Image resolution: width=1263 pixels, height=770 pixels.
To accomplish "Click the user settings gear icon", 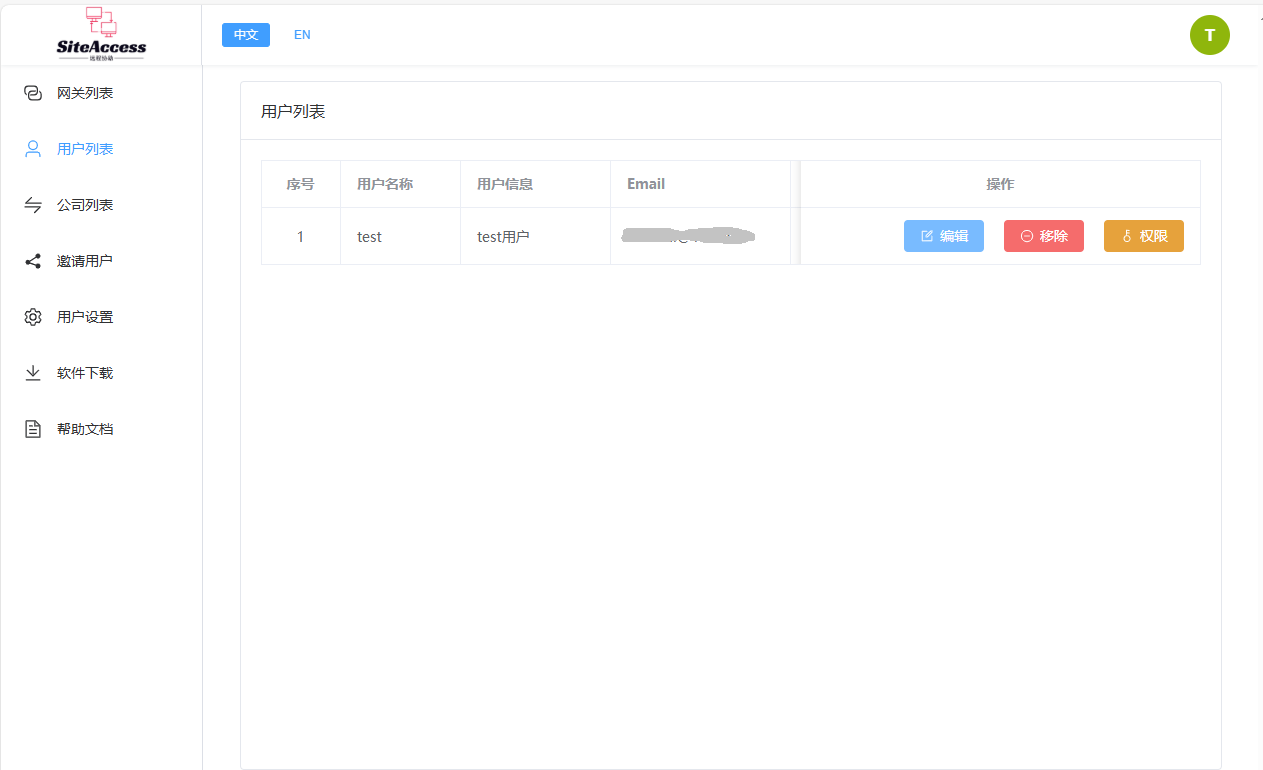I will [33, 317].
